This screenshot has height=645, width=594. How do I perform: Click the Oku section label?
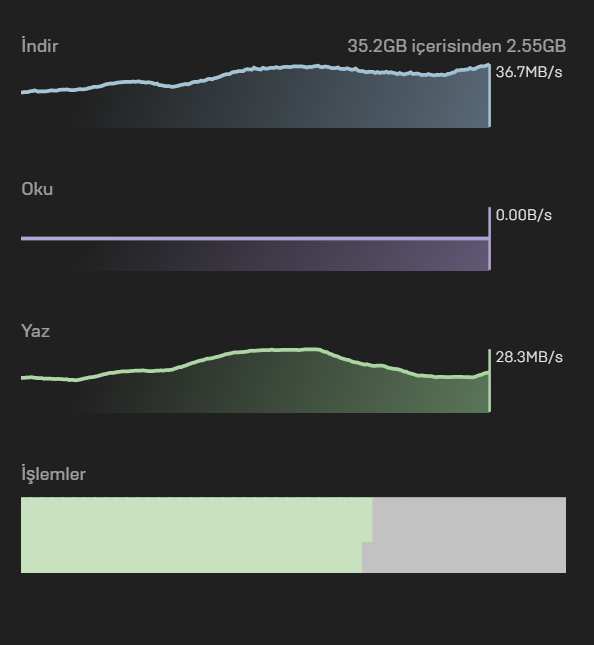click(37, 189)
